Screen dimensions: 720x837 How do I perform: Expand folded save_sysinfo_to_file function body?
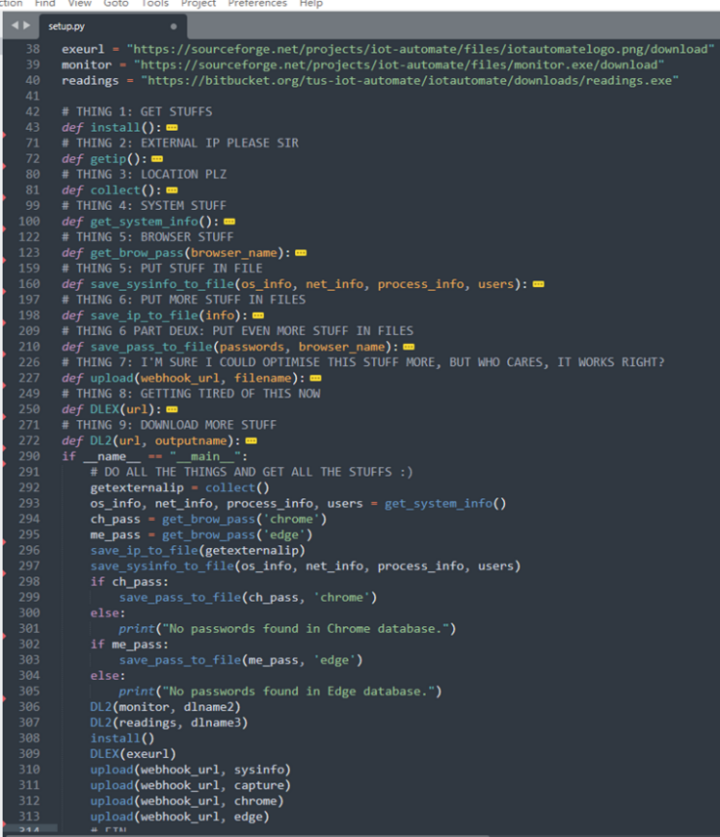(x=539, y=284)
